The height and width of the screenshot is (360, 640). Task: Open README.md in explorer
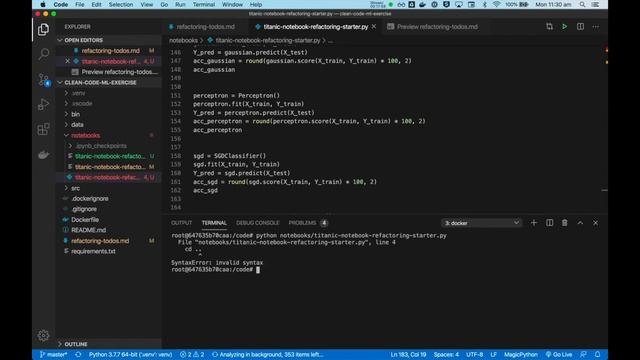(88, 230)
